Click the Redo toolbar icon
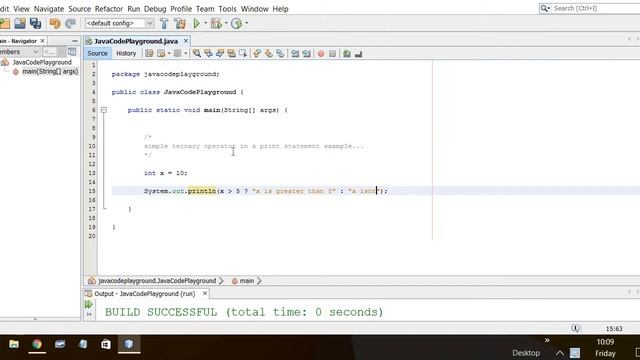640x360 pixels. click(x=70, y=23)
